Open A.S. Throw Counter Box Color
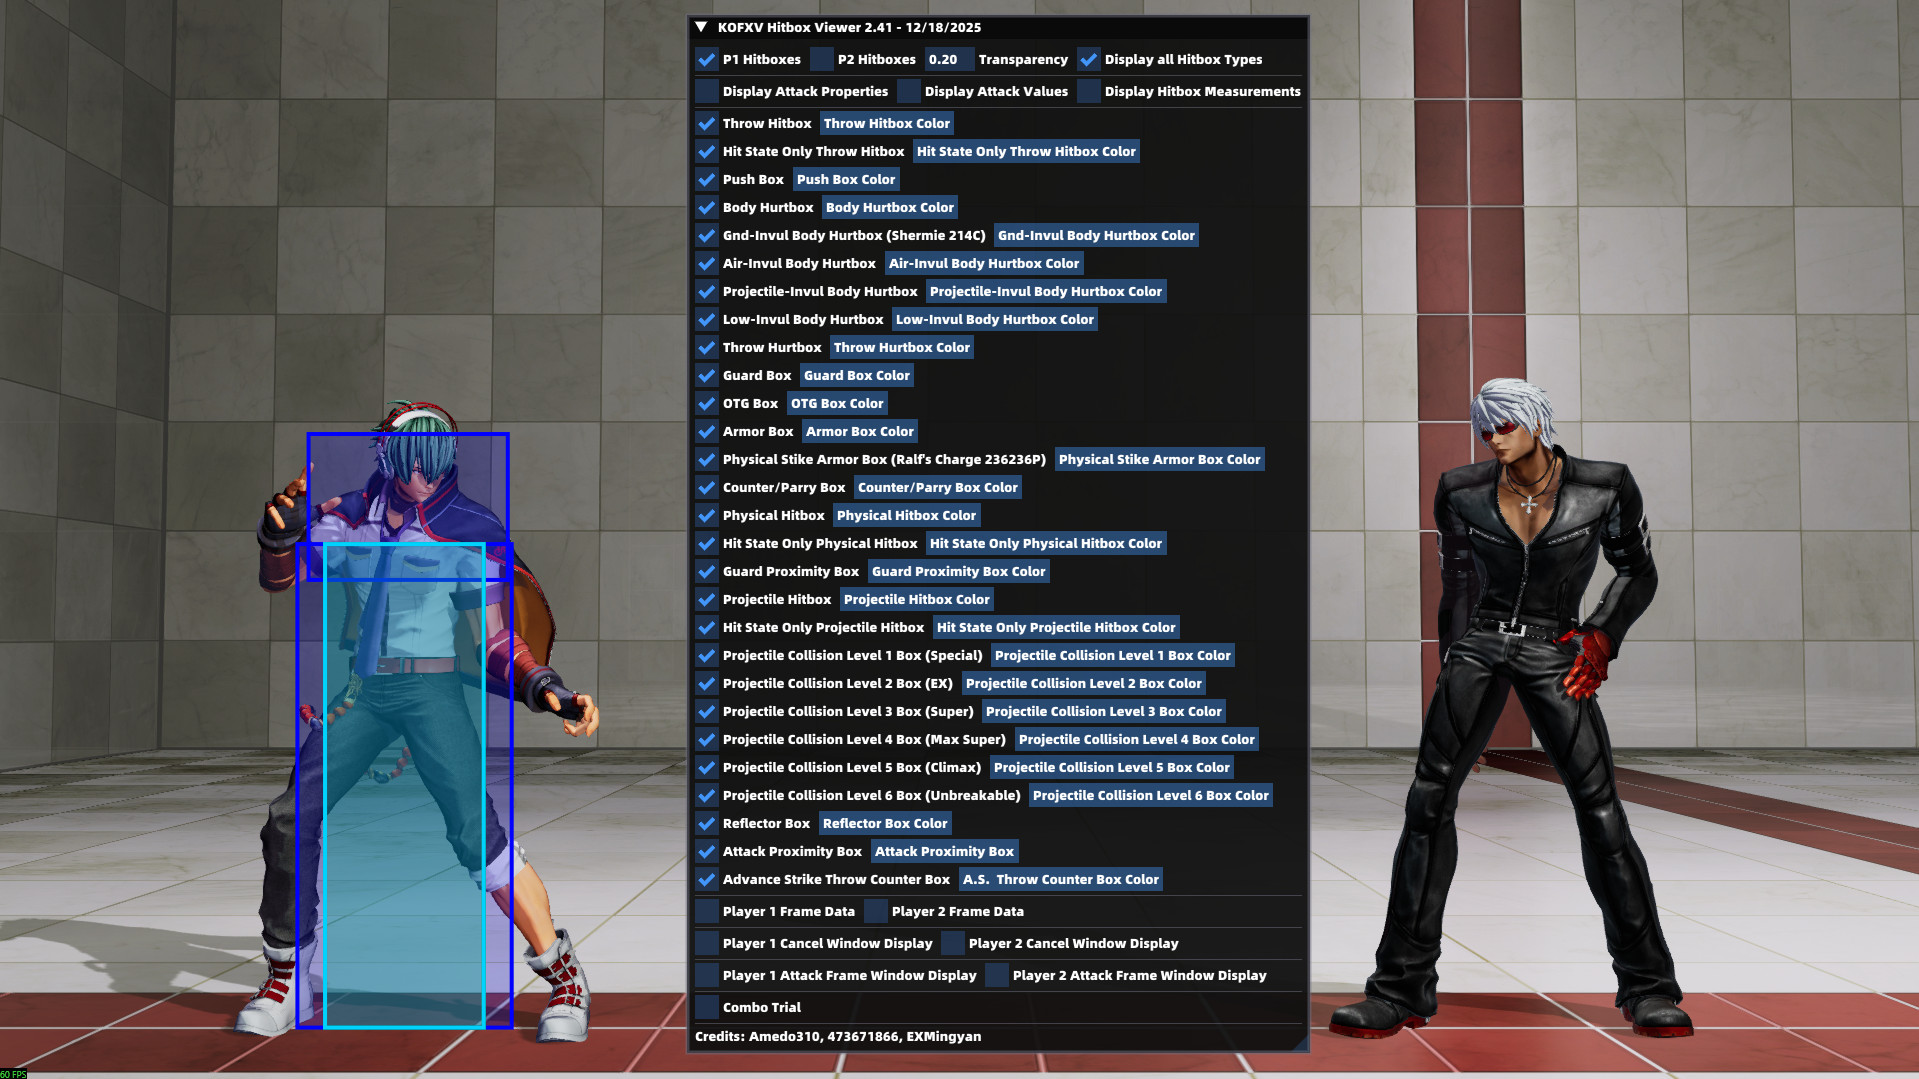The height and width of the screenshot is (1079, 1919). (1061, 879)
